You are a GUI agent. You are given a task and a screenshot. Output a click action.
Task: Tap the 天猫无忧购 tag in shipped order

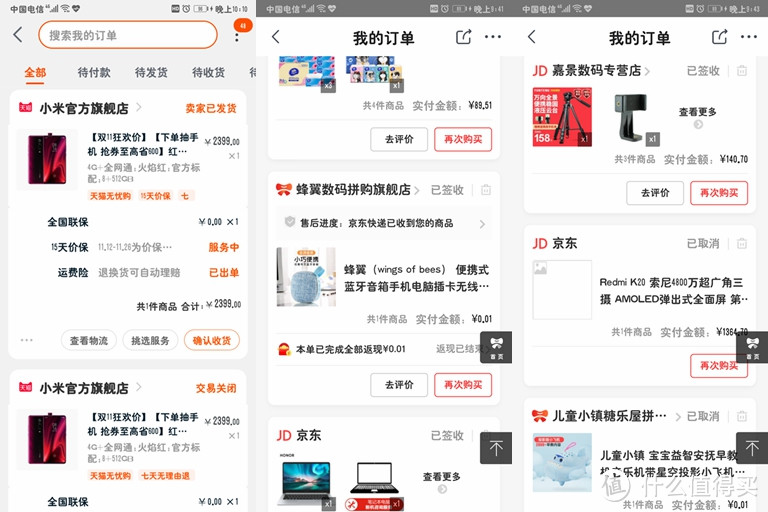point(110,196)
